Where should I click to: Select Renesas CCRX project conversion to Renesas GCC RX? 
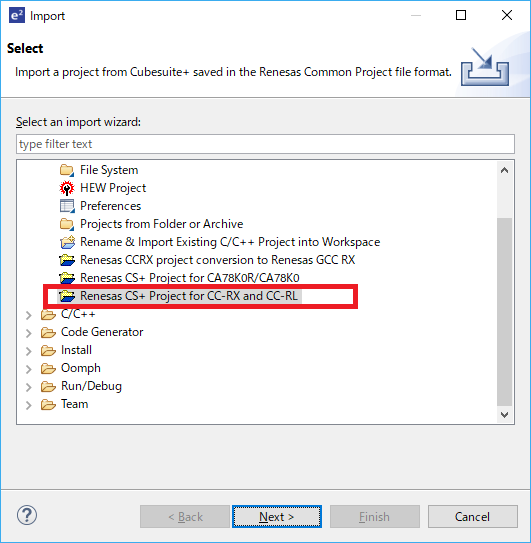[x=218, y=260]
